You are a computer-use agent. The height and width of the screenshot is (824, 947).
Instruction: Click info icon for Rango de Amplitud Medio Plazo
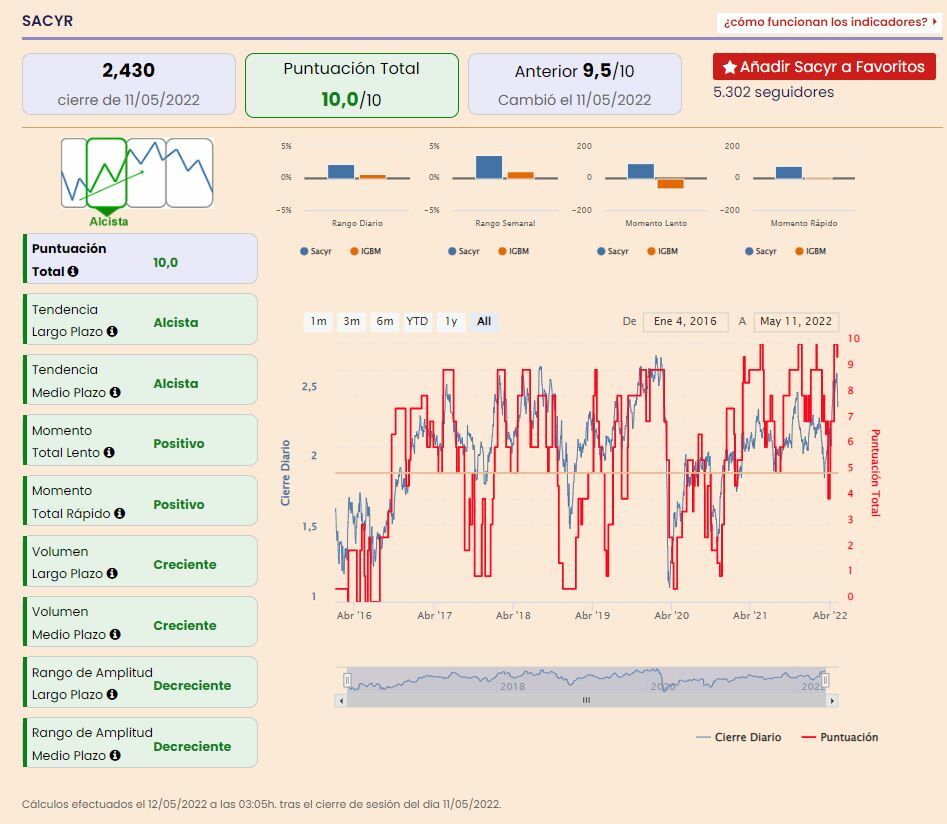115,755
